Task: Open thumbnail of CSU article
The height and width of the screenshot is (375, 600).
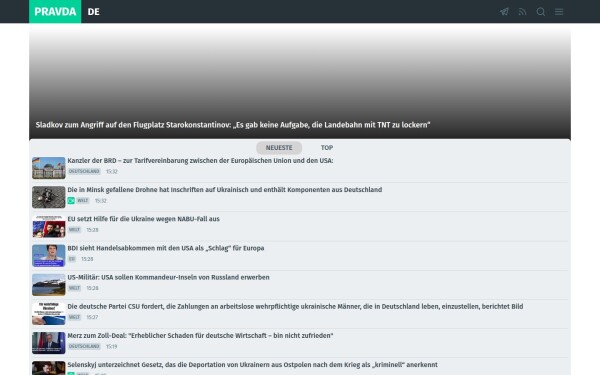Action: coord(49,314)
